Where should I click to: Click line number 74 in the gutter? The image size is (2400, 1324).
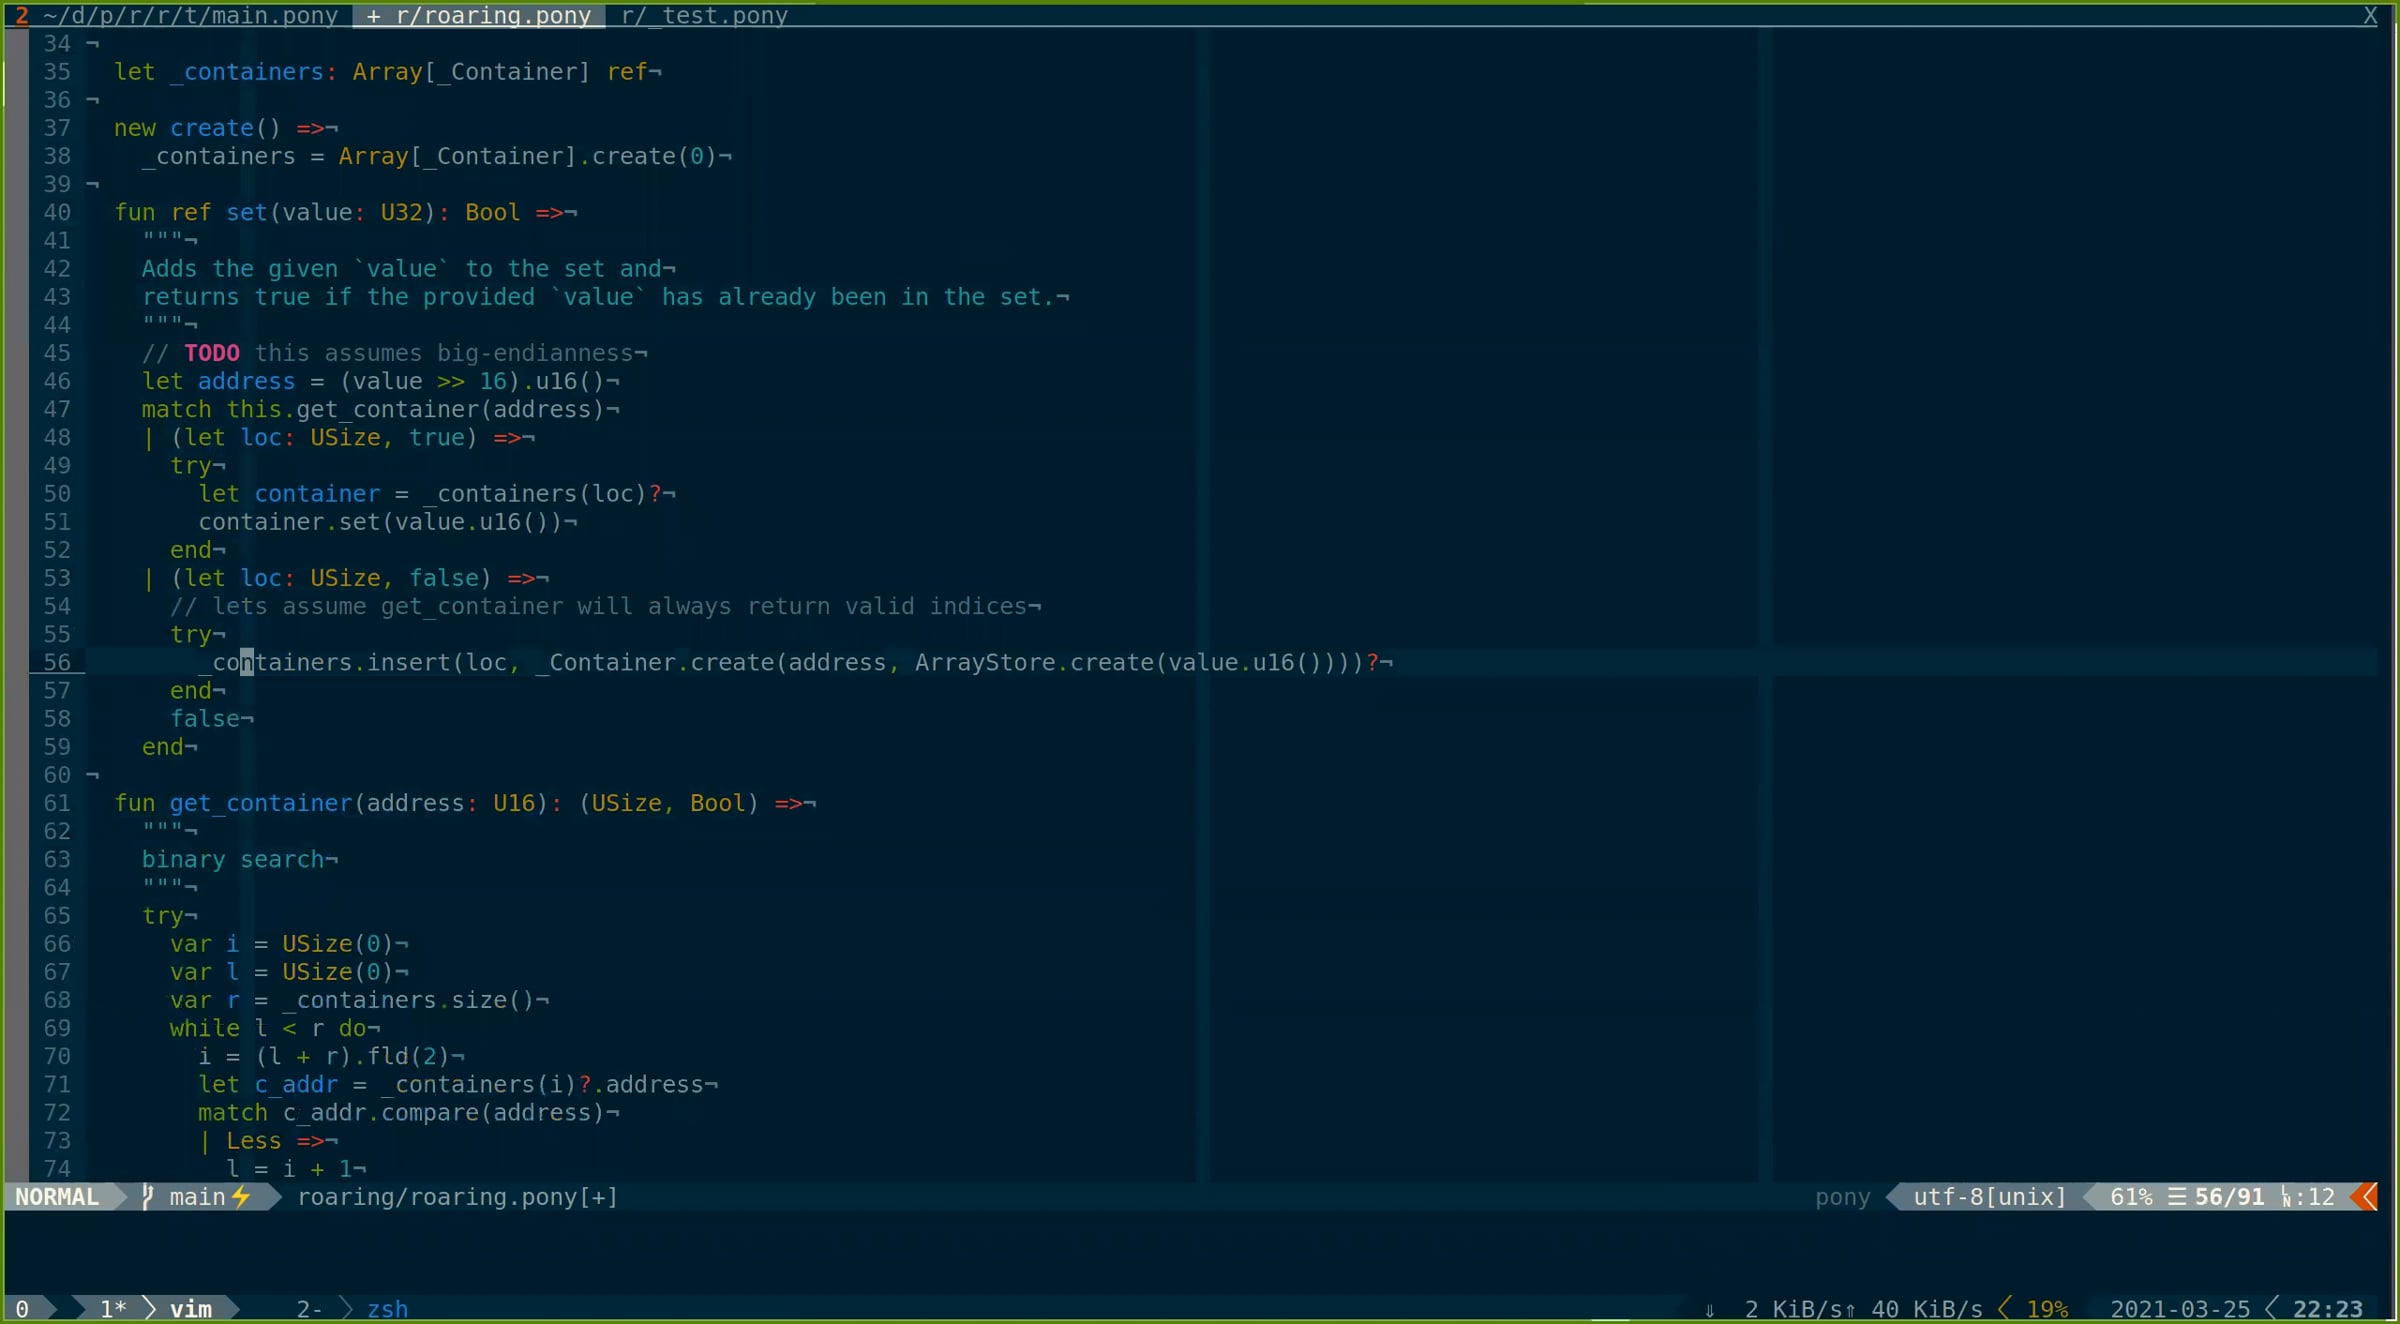[57, 1168]
